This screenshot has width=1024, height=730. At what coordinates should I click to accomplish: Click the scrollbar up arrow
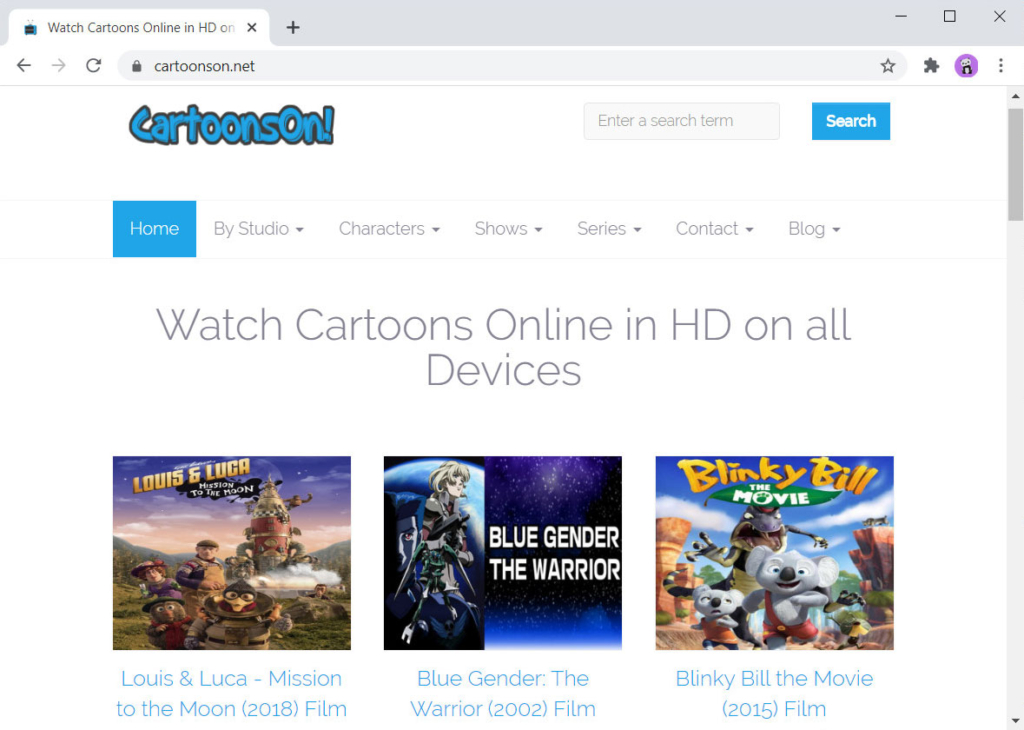click(x=1015, y=96)
